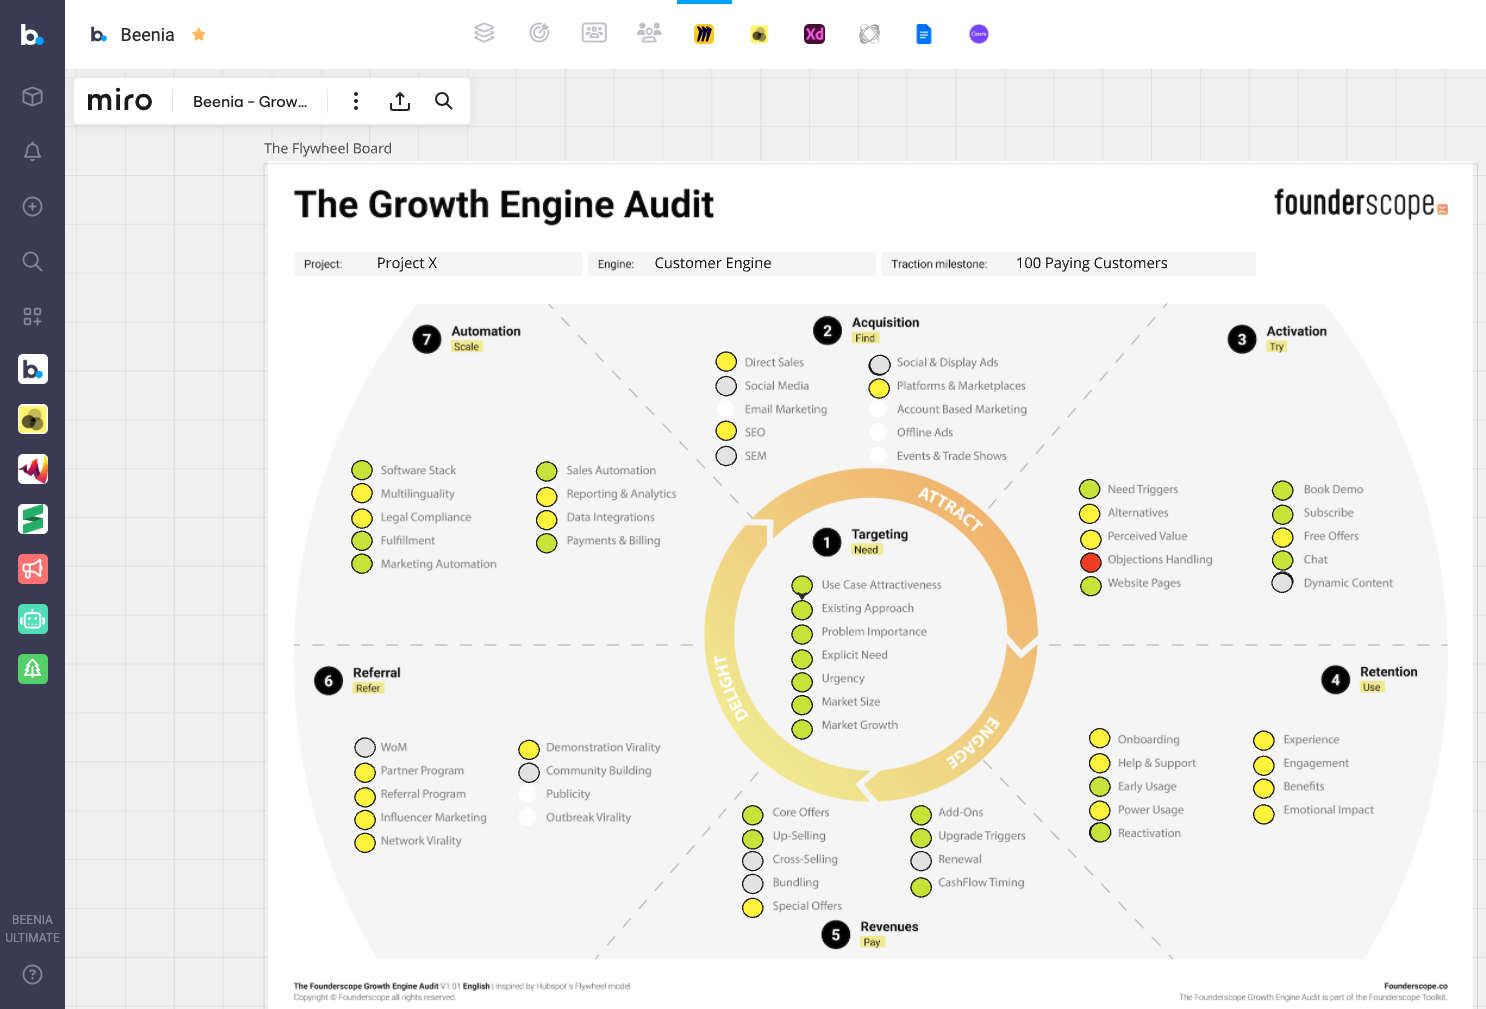Open the red megaphone workspace in sidebar

tap(32, 569)
